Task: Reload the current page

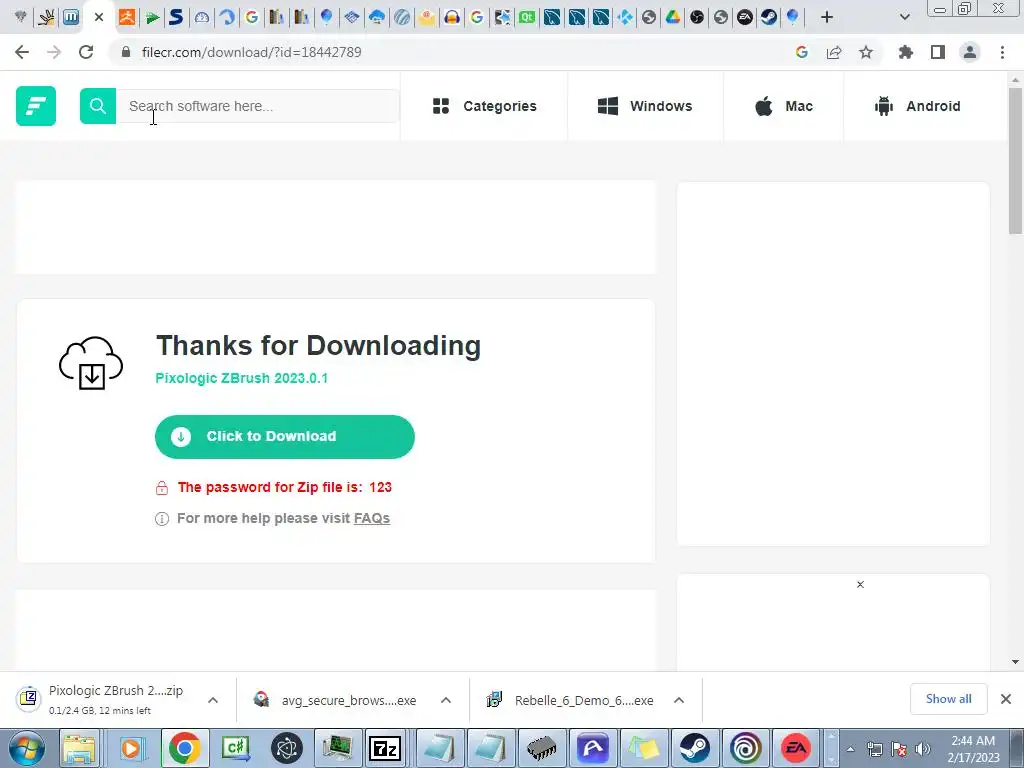Action: (86, 52)
